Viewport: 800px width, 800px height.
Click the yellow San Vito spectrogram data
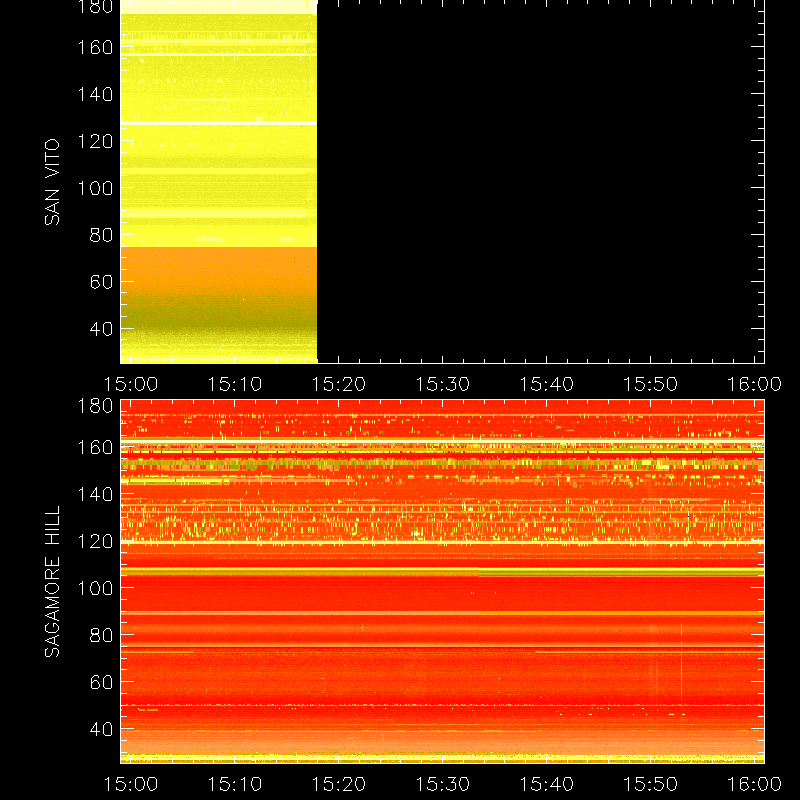pos(218,181)
